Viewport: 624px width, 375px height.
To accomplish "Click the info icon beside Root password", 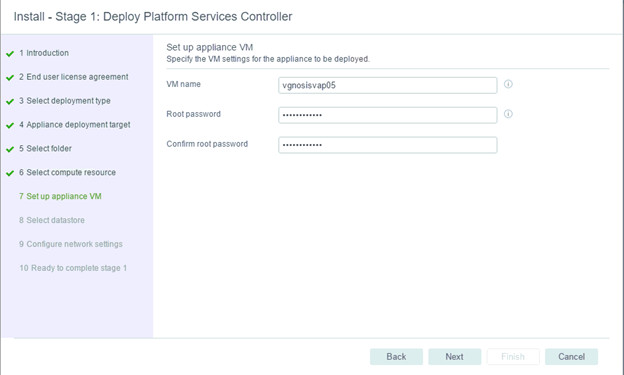I will [x=508, y=114].
